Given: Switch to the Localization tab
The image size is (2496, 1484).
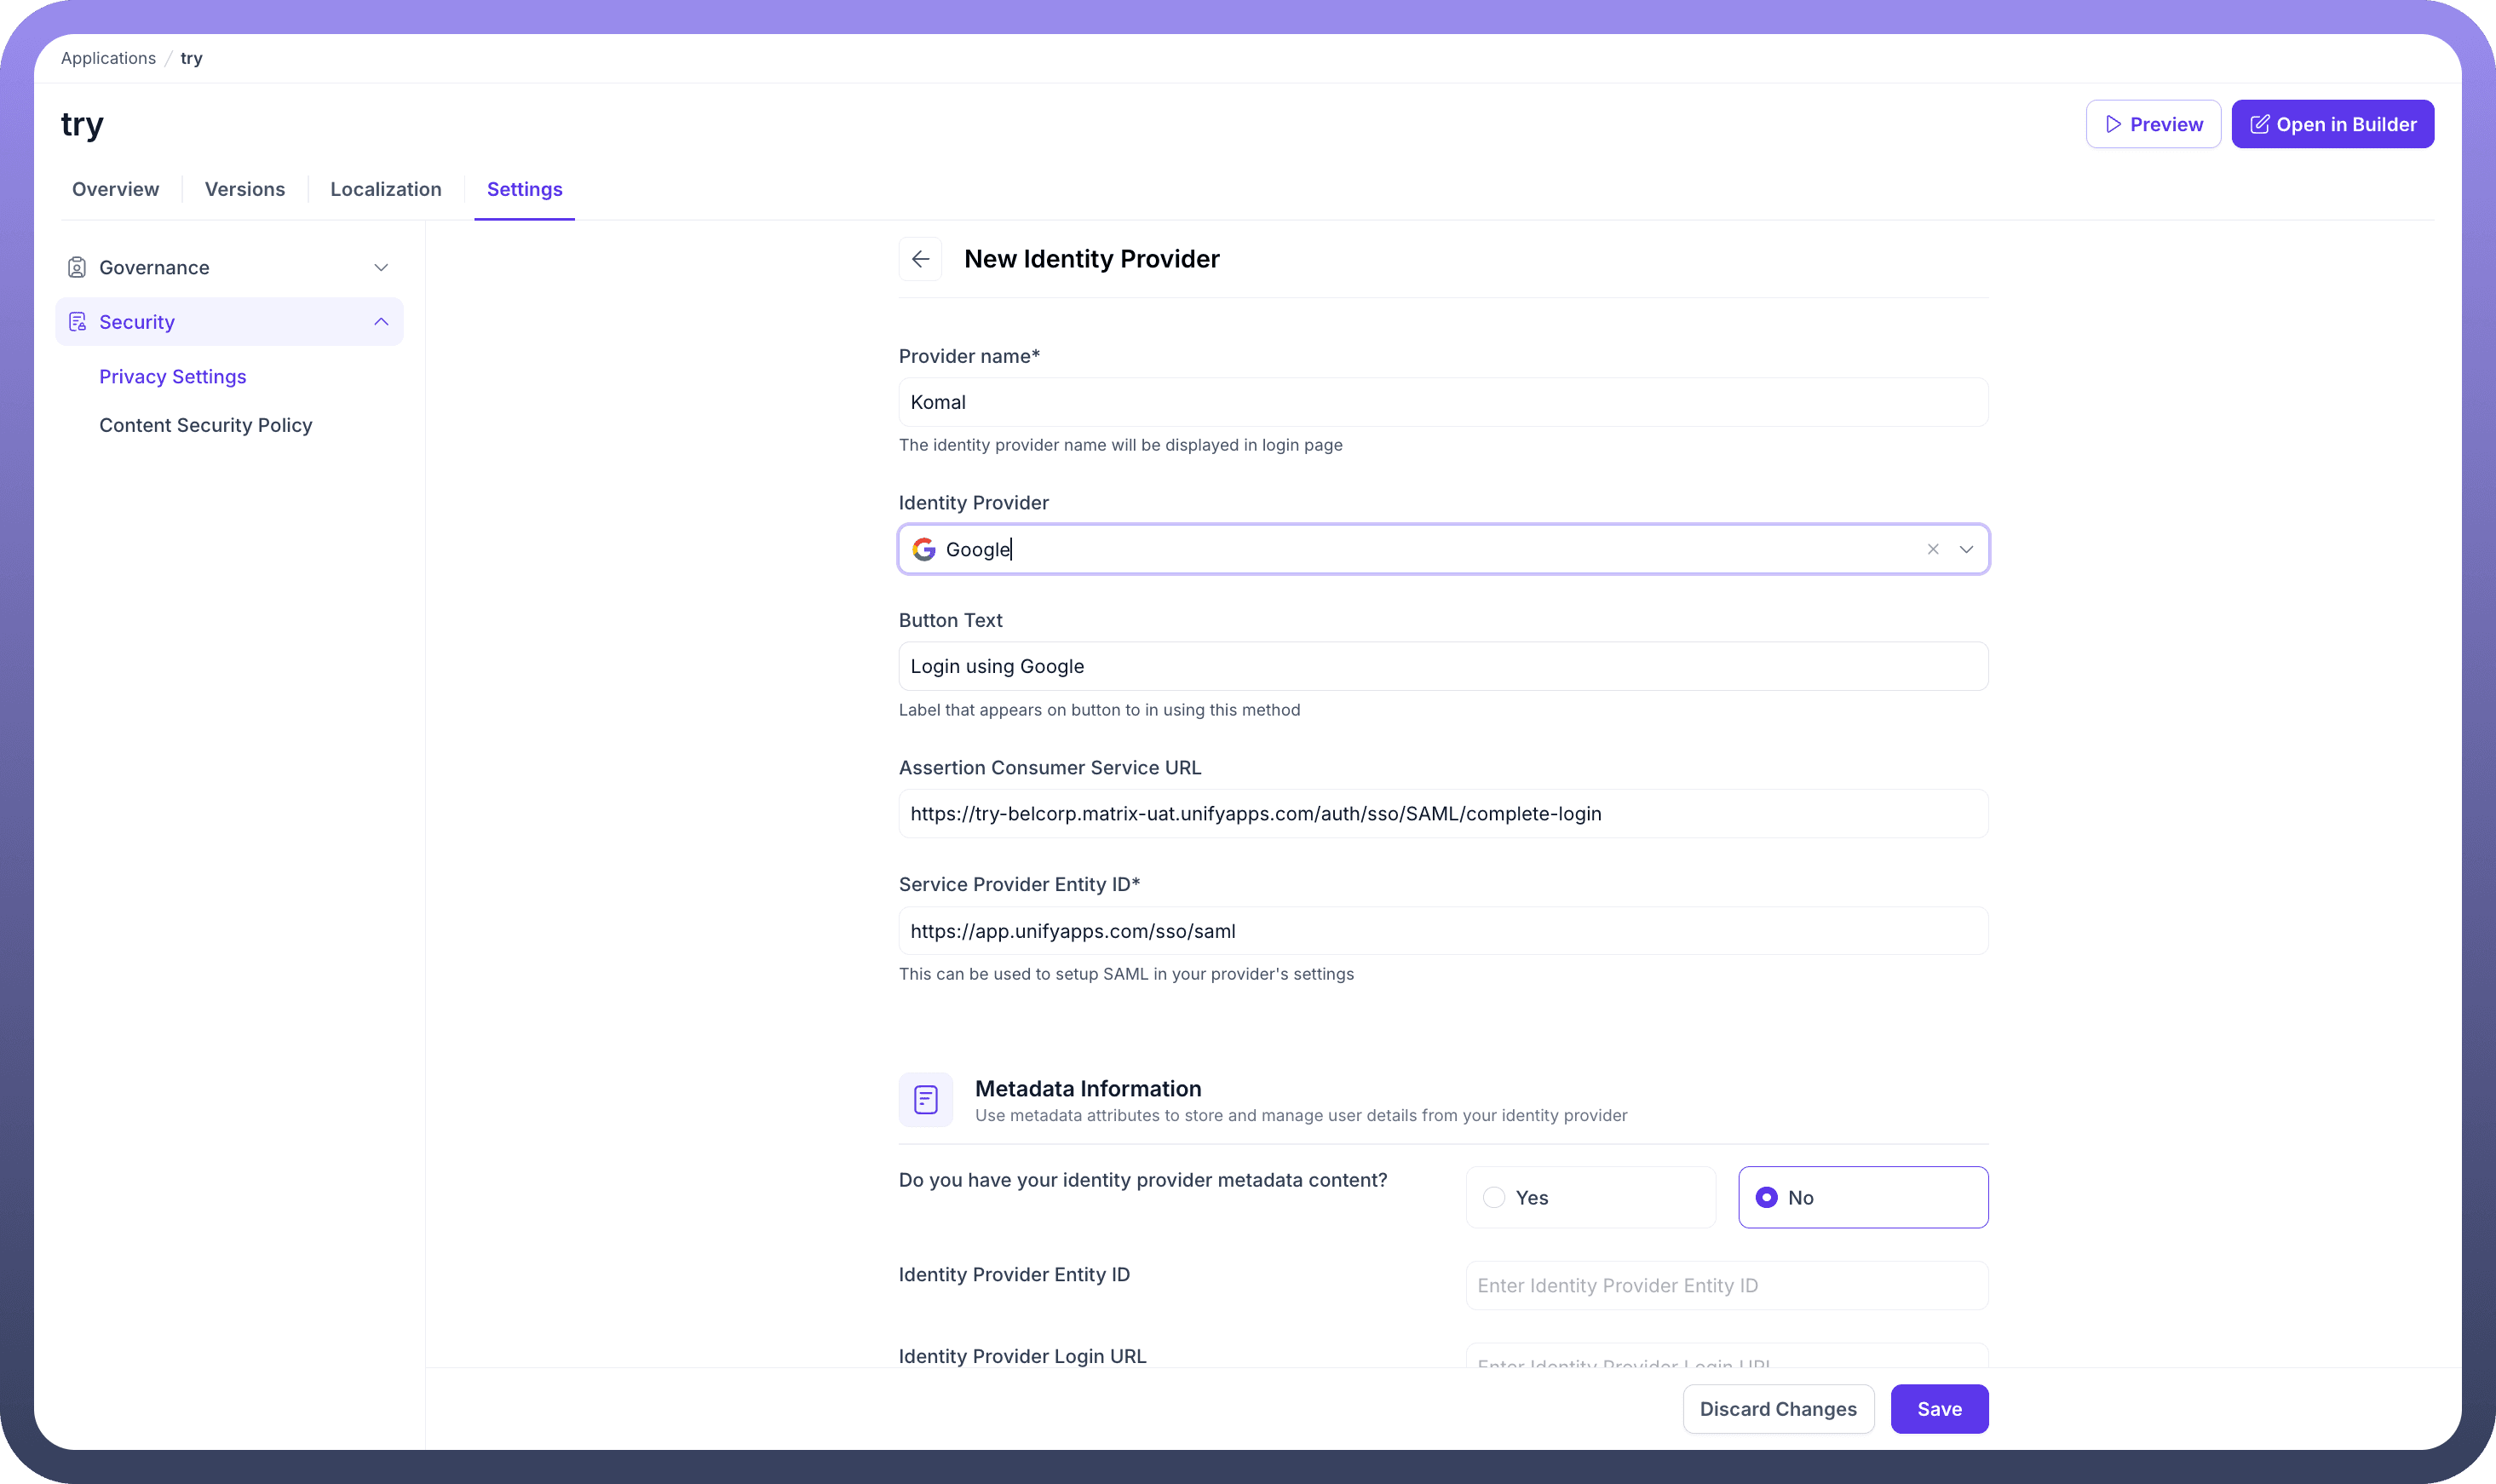Looking at the screenshot, I should pyautogui.click(x=385, y=189).
